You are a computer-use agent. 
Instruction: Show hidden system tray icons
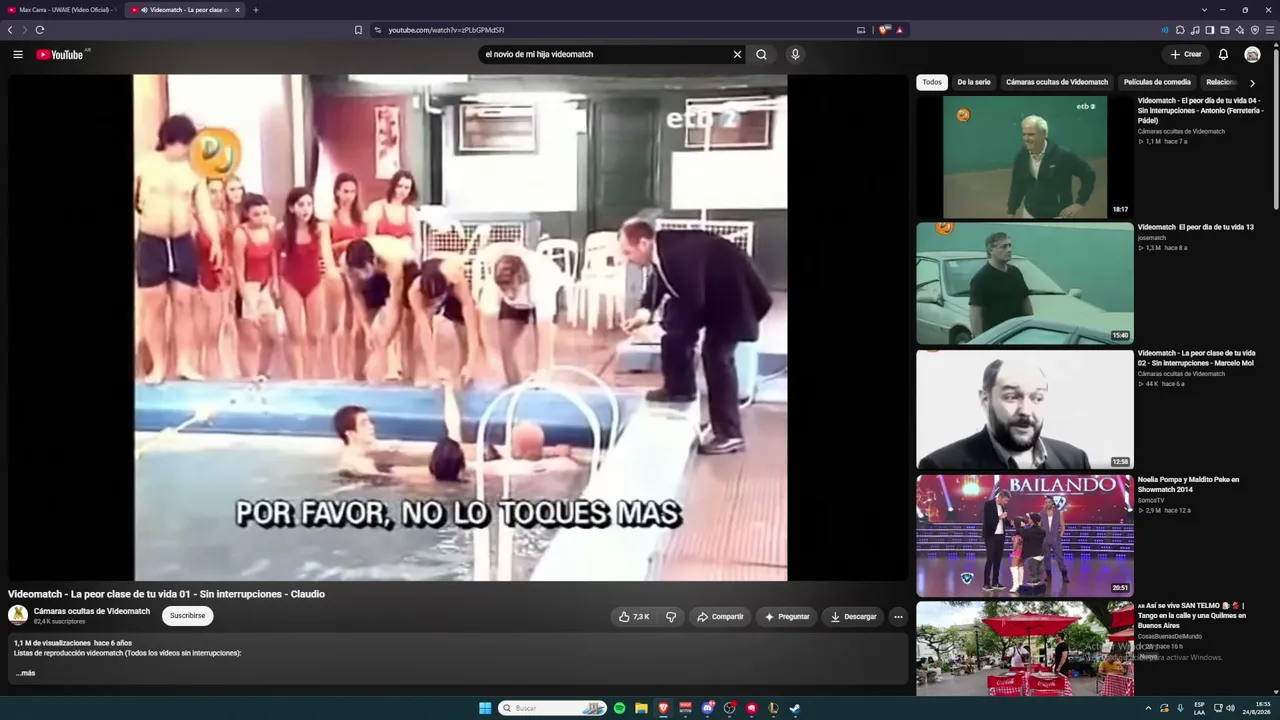1148,708
